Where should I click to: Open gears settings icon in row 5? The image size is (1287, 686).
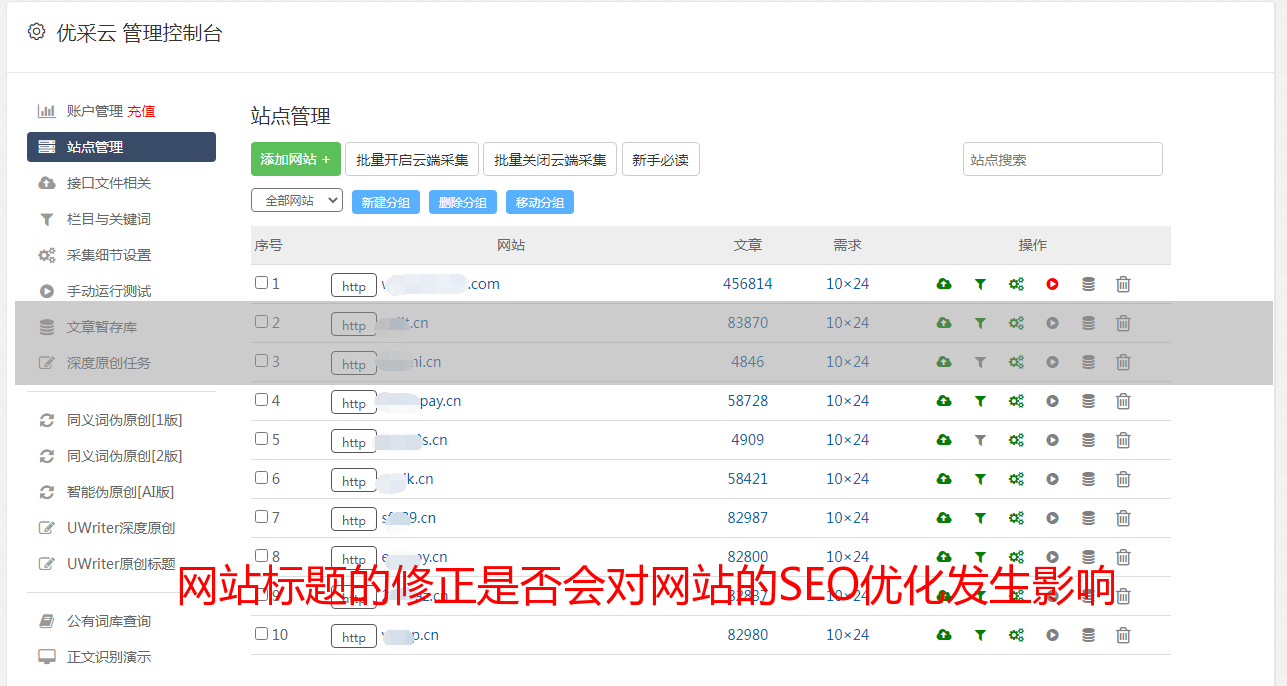[1016, 440]
